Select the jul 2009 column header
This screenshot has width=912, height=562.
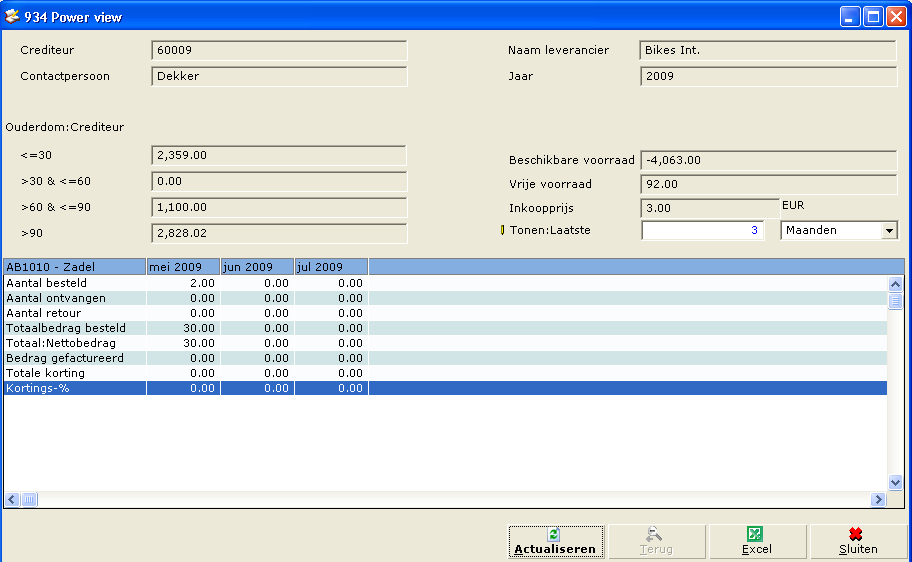click(331, 267)
